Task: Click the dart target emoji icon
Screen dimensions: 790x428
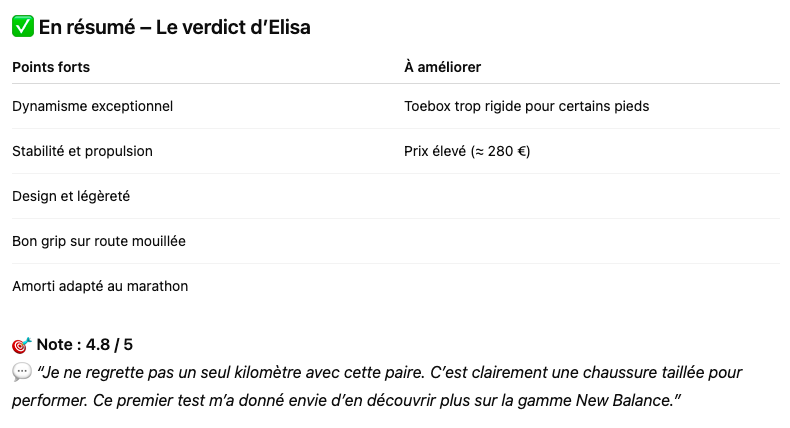Action: pos(22,345)
